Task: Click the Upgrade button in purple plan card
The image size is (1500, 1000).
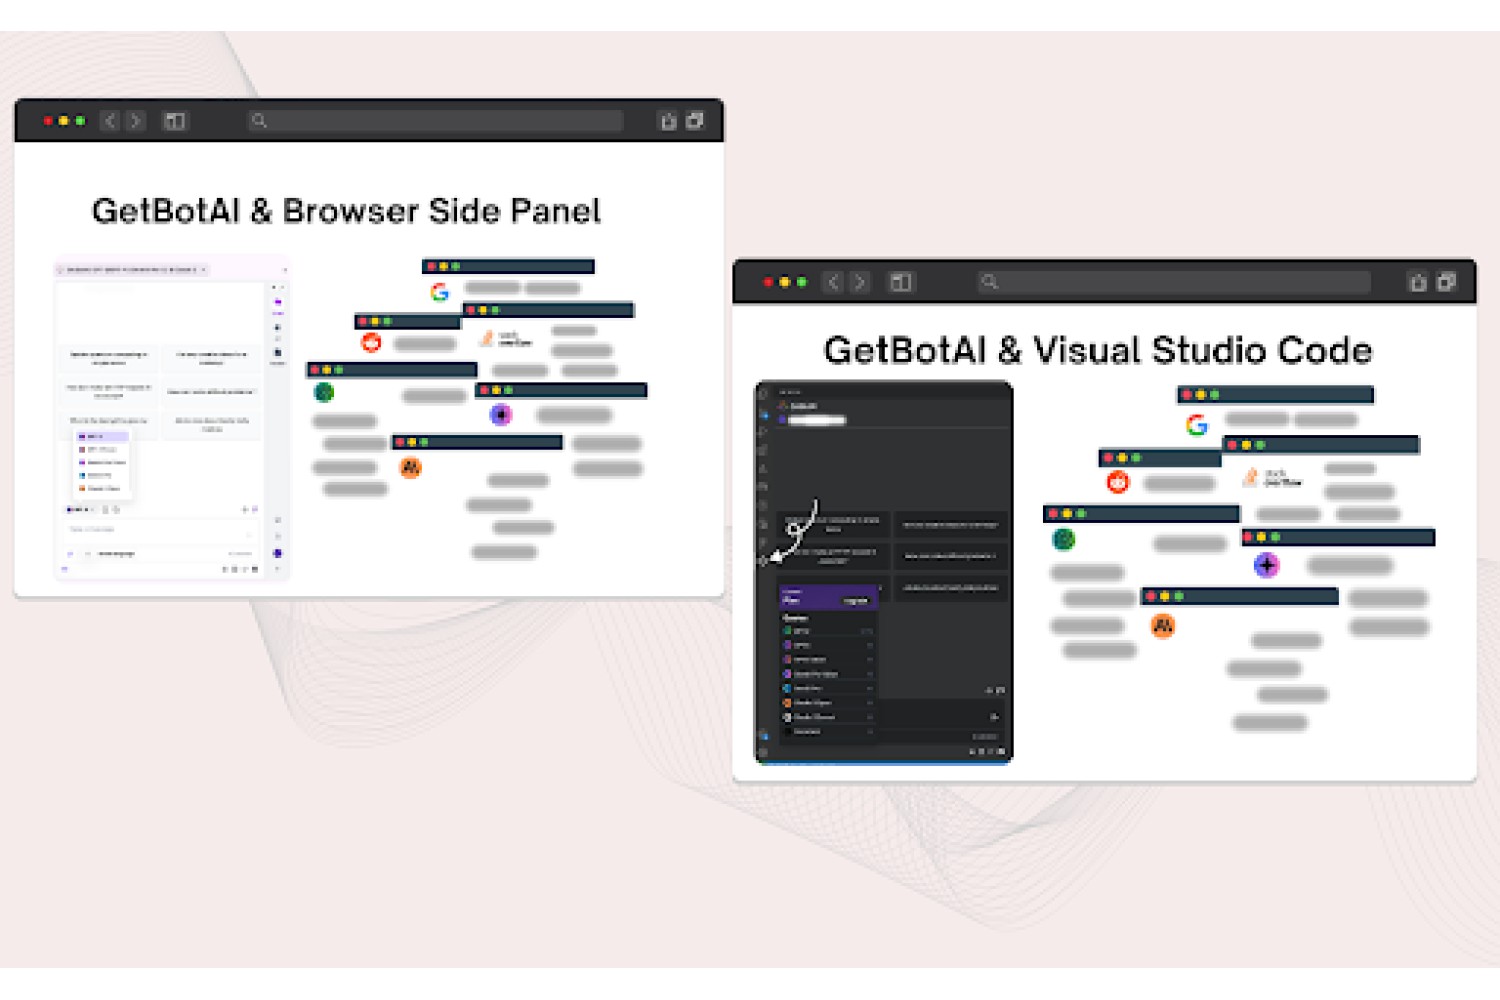Action: tap(856, 601)
